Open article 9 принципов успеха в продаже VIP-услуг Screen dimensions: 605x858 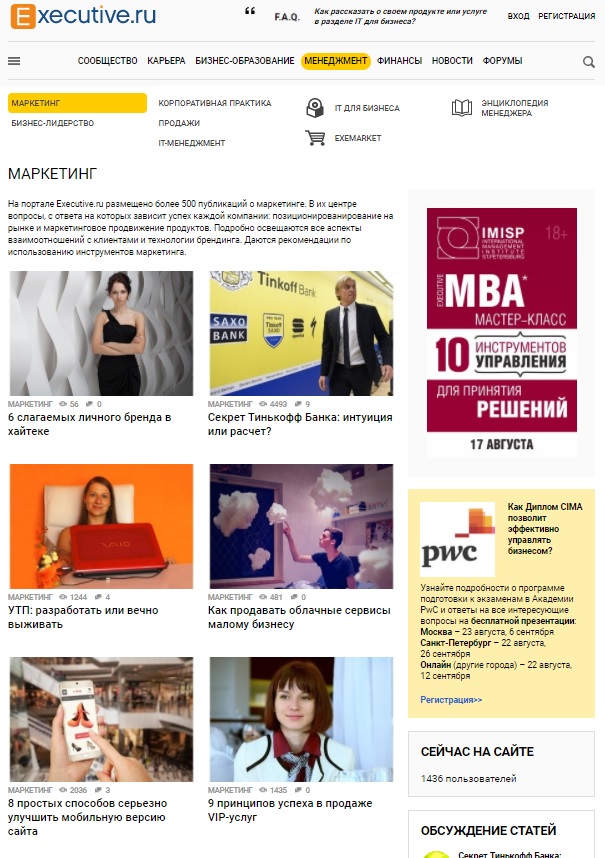[290, 810]
